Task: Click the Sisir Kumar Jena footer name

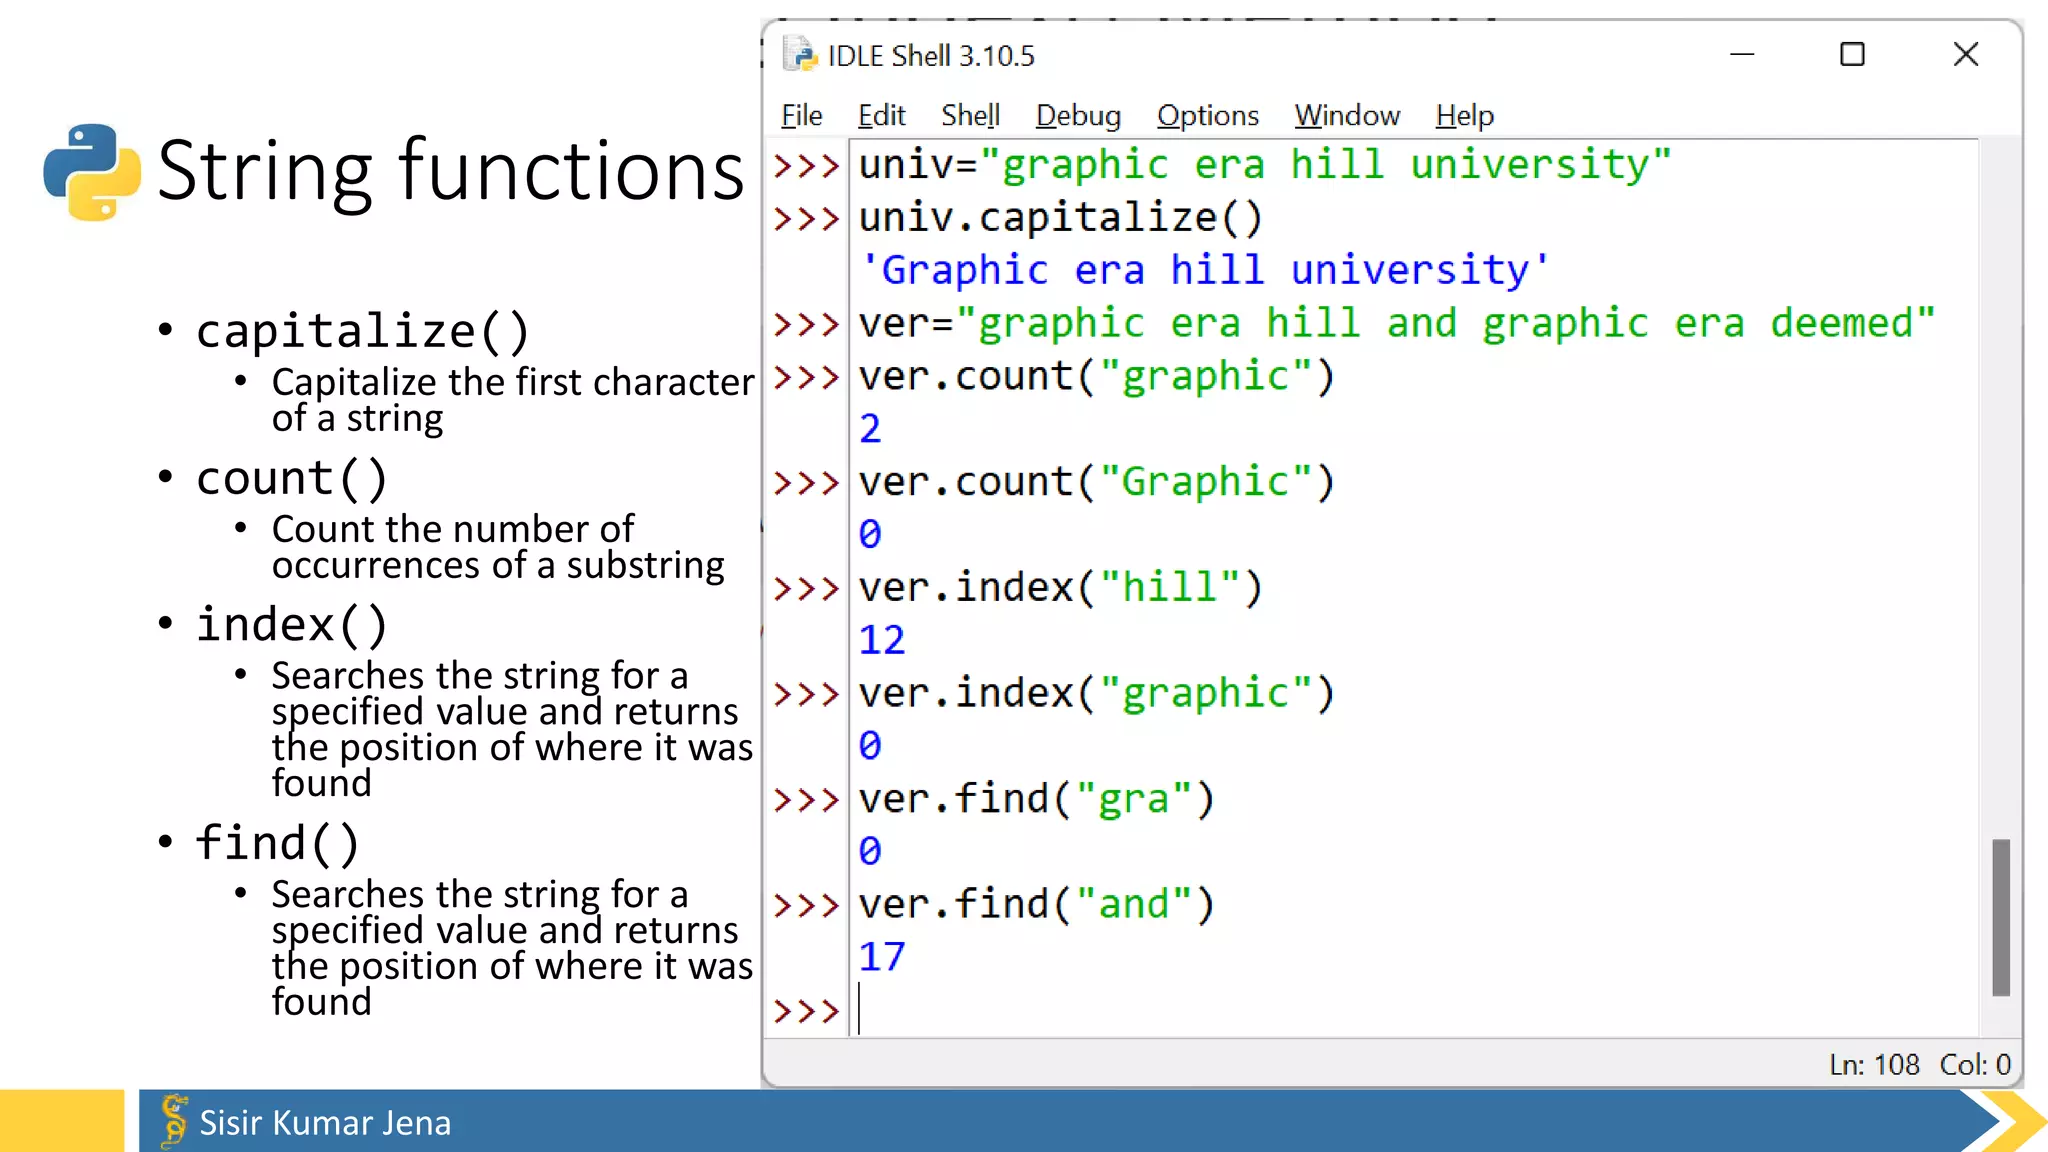Action: point(325,1122)
